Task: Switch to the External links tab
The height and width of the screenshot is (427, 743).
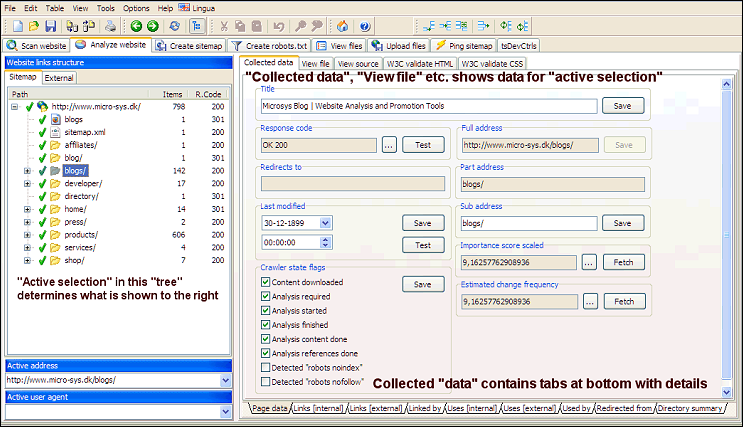Action: point(59,78)
